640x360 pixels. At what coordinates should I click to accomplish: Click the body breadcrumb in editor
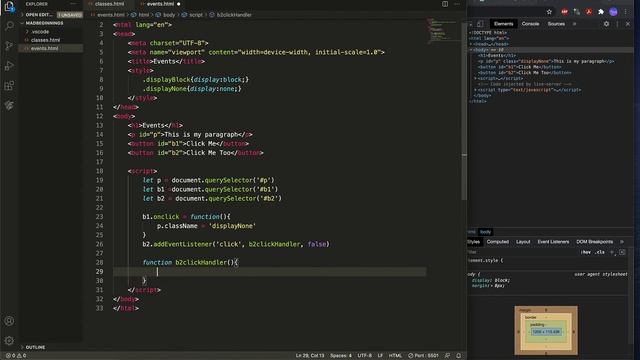[169, 15]
